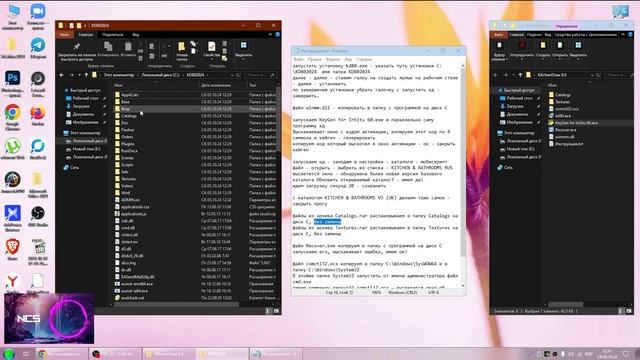The height and width of the screenshot is (360, 640).
Task: Open View (Вид) tab in KD802024 window
Action: point(136,35)
